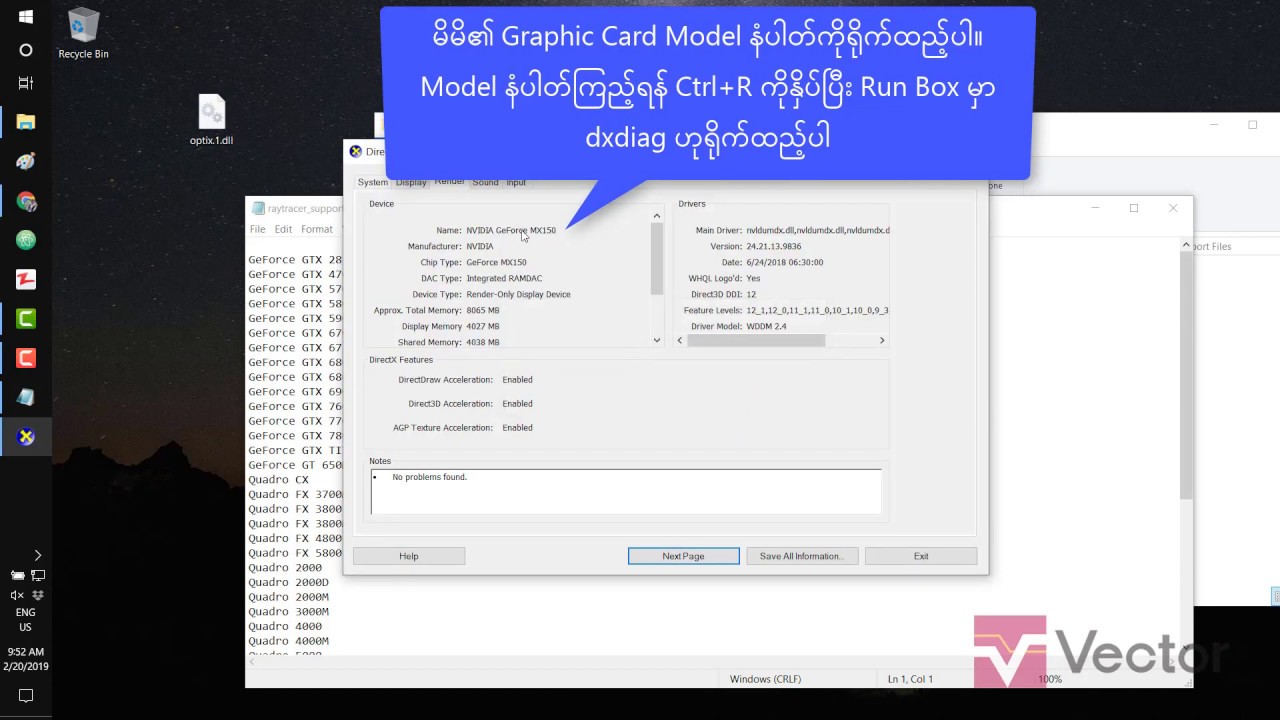This screenshot has width=1280, height=720.
Task: Click Ln 1, Col 1 status entry
Action: 910,679
